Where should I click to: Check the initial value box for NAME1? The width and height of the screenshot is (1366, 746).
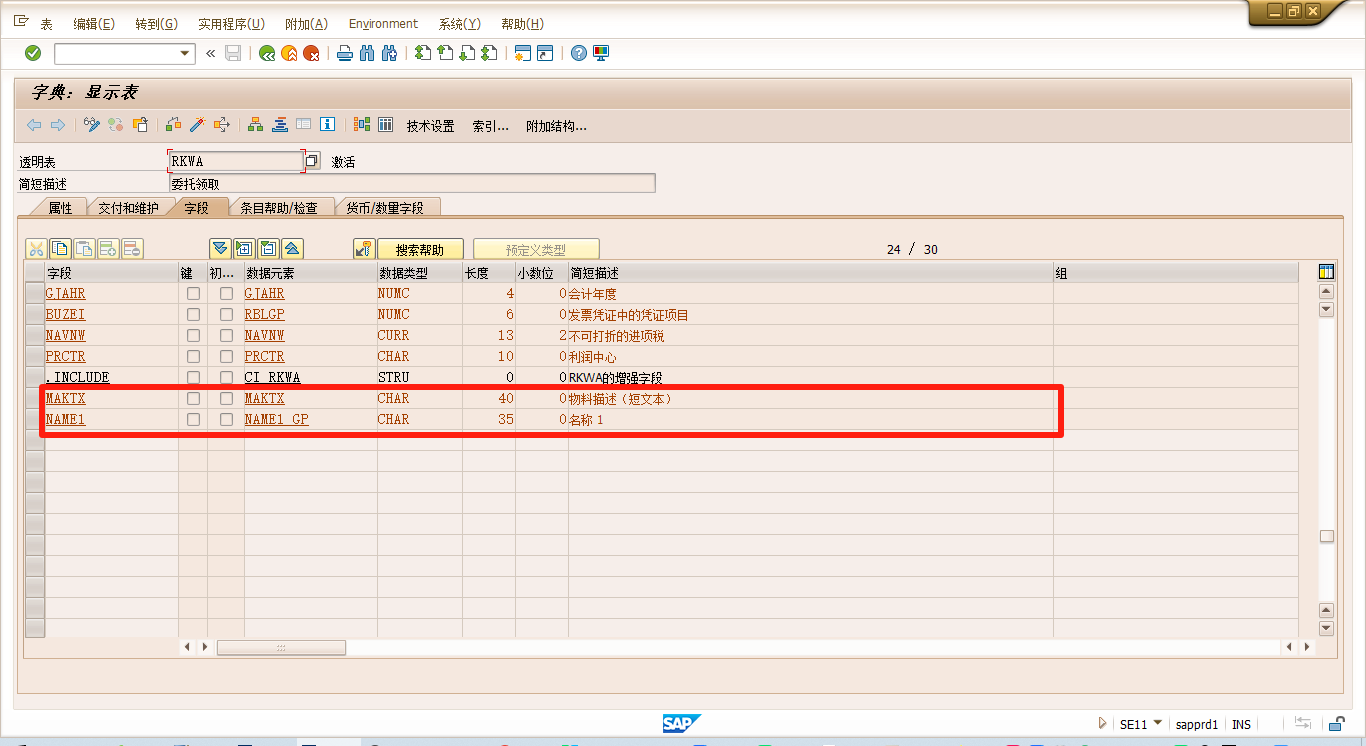(226, 419)
